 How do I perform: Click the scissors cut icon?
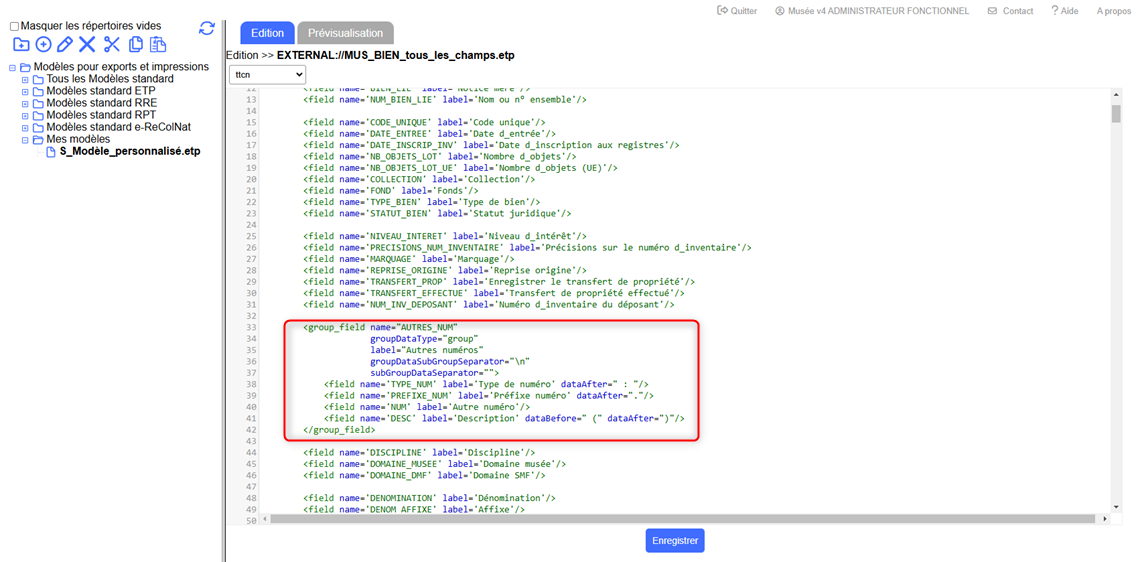click(111, 45)
